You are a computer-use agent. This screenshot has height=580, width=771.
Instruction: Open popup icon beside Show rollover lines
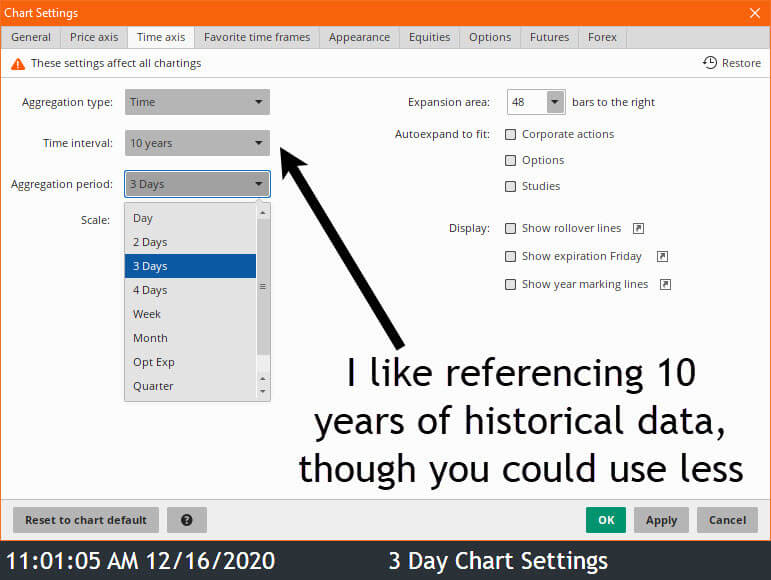point(638,228)
